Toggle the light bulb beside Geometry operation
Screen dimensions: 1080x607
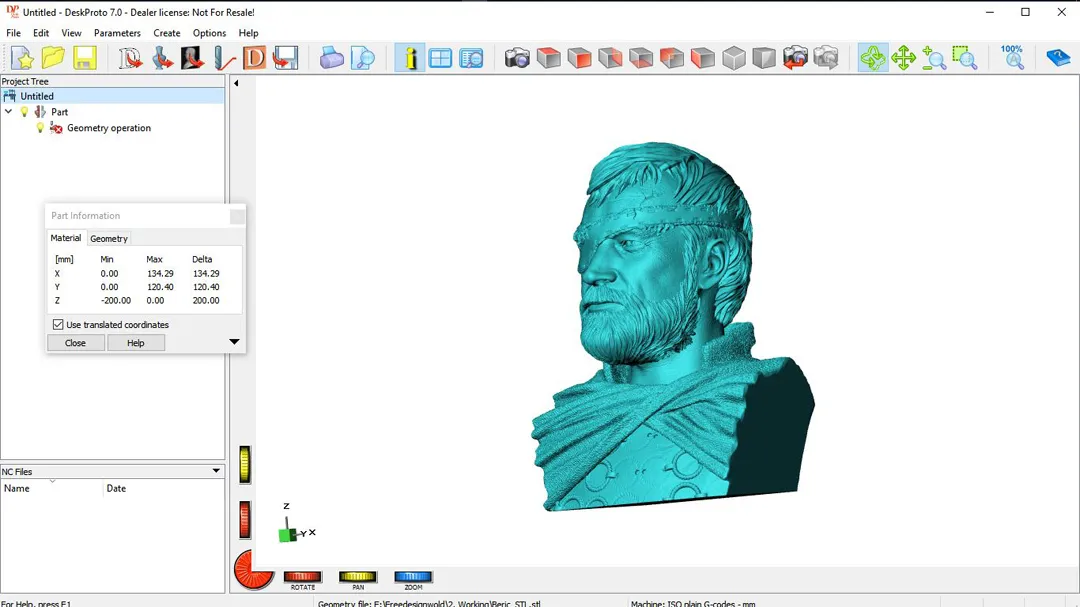40,128
